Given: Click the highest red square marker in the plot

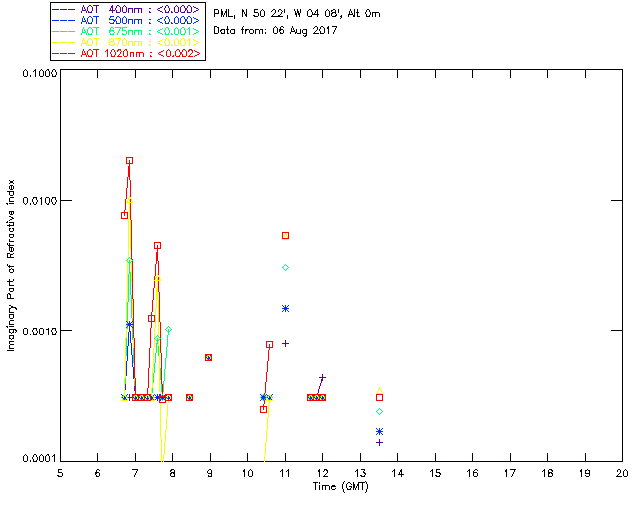Looking at the screenshot, I should pos(129,161).
